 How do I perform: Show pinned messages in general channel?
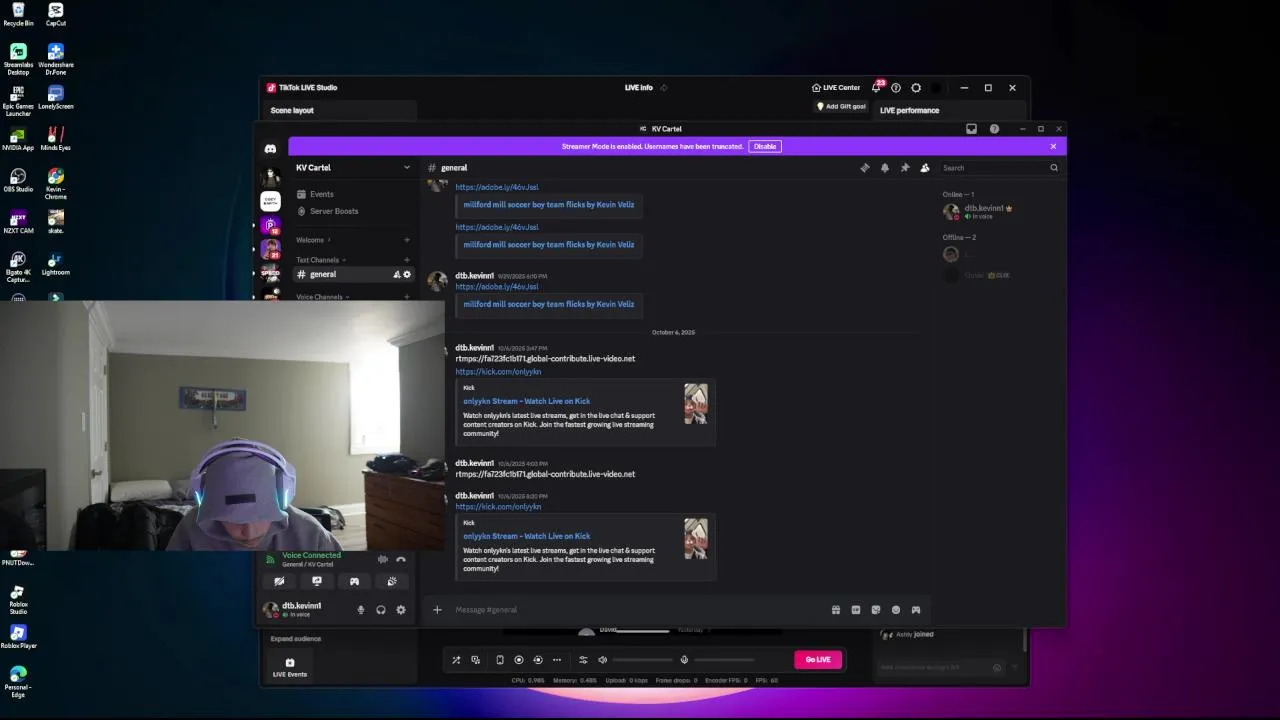905,168
